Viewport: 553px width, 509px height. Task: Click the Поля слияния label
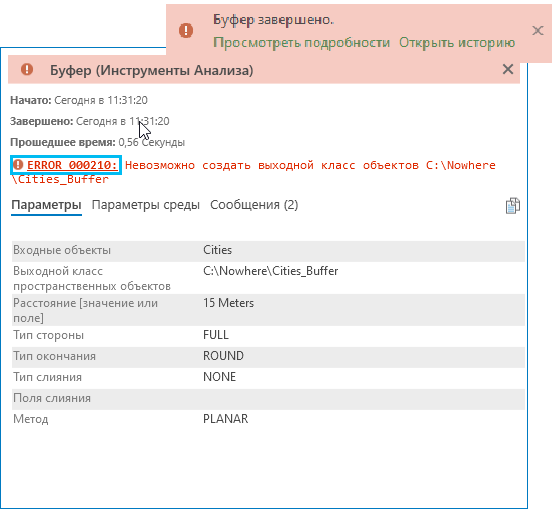pos(52,398)
